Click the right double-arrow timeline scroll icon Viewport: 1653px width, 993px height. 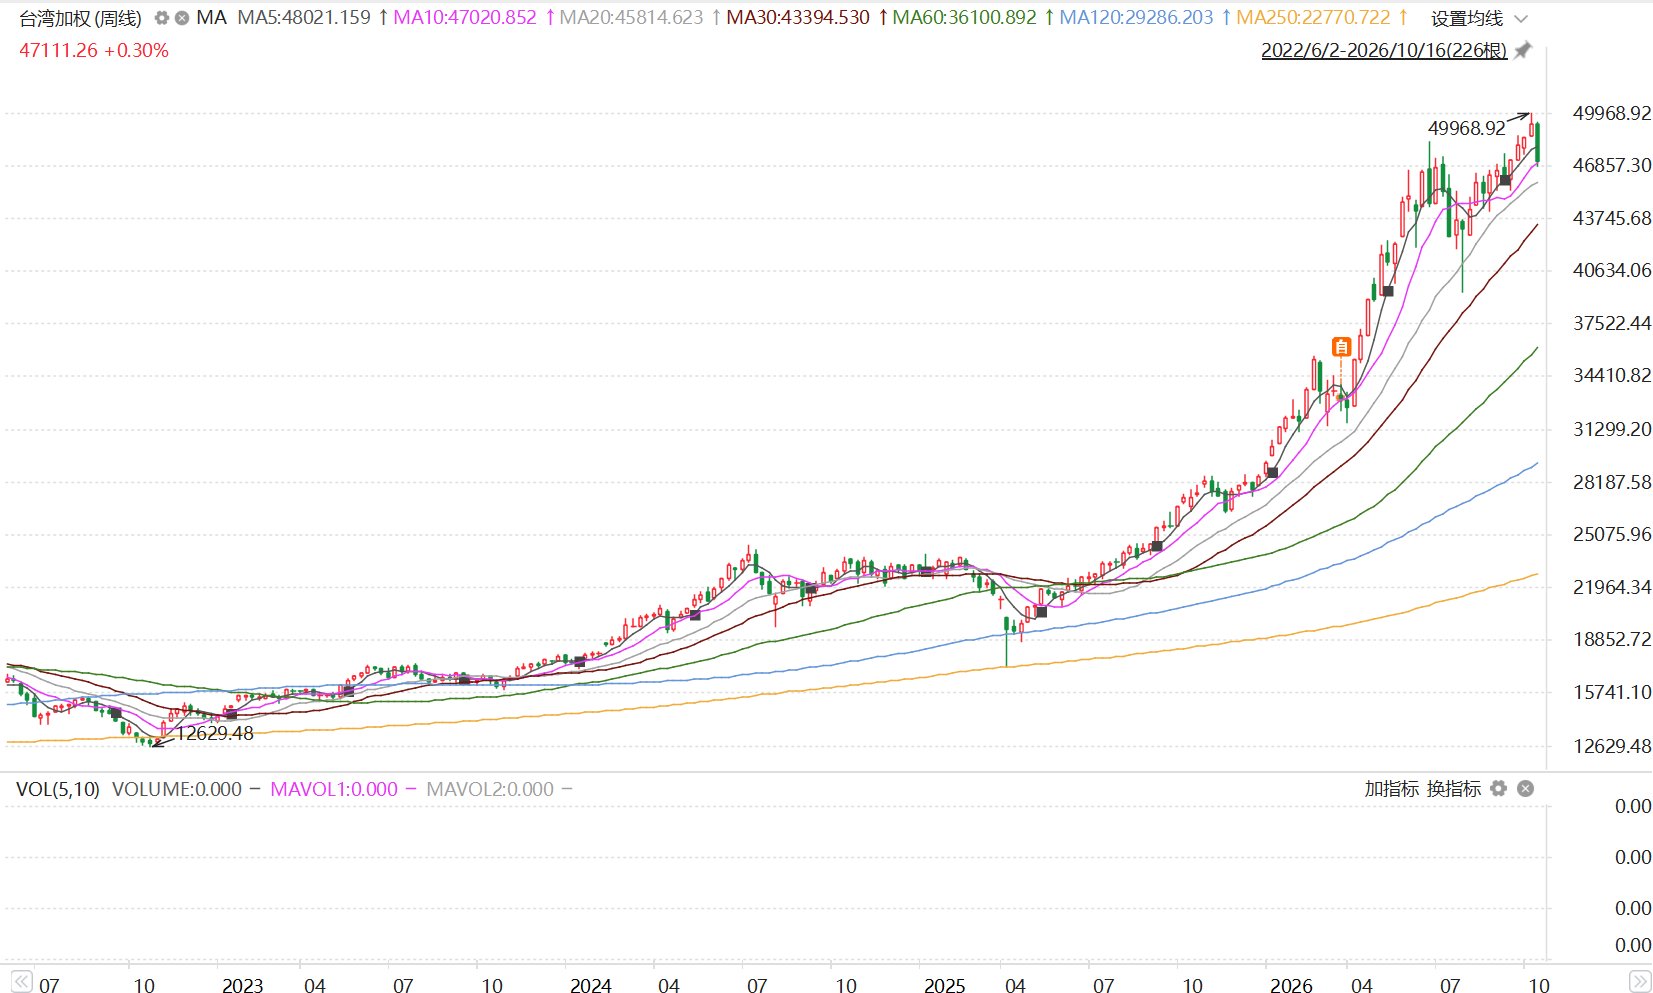point(1640,981)
